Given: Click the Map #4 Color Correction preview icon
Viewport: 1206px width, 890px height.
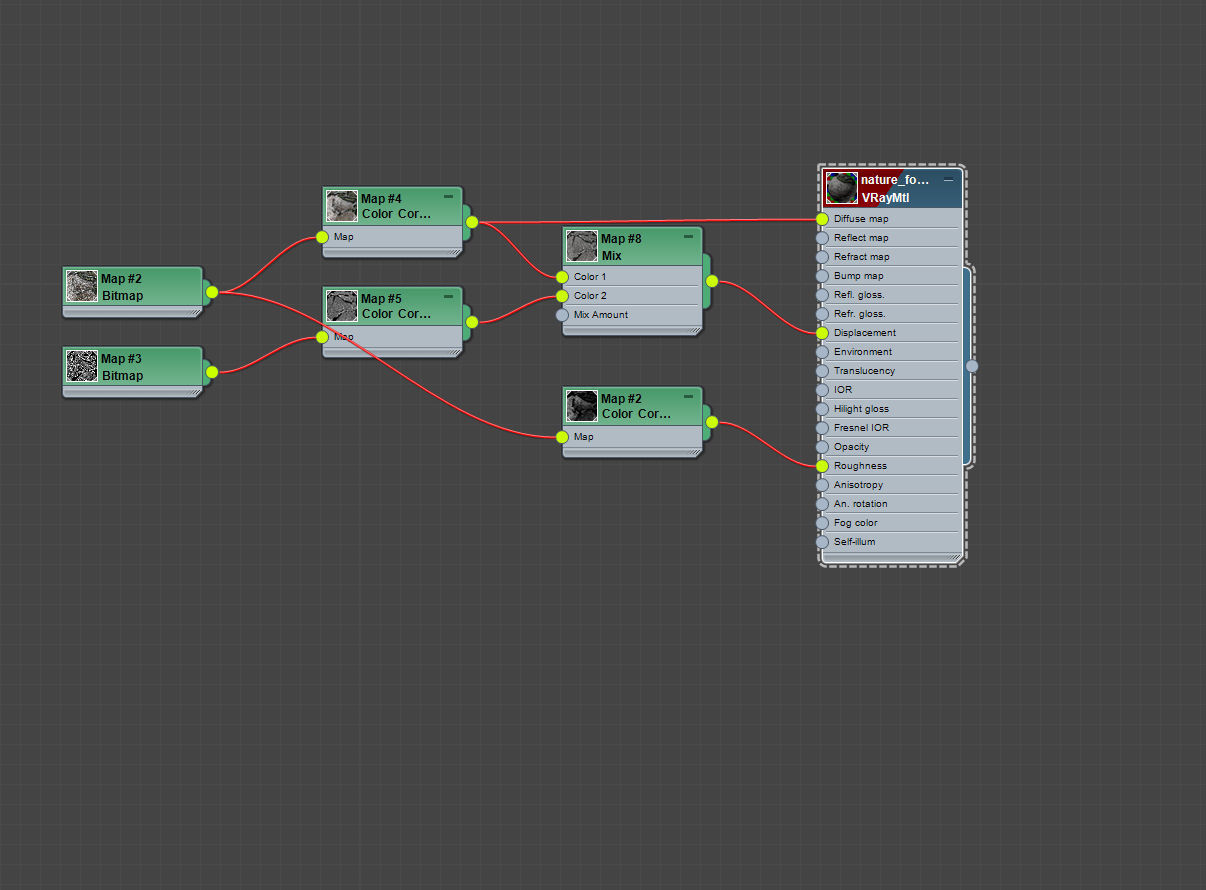Looking at the screenshot, I should [342, 206].
